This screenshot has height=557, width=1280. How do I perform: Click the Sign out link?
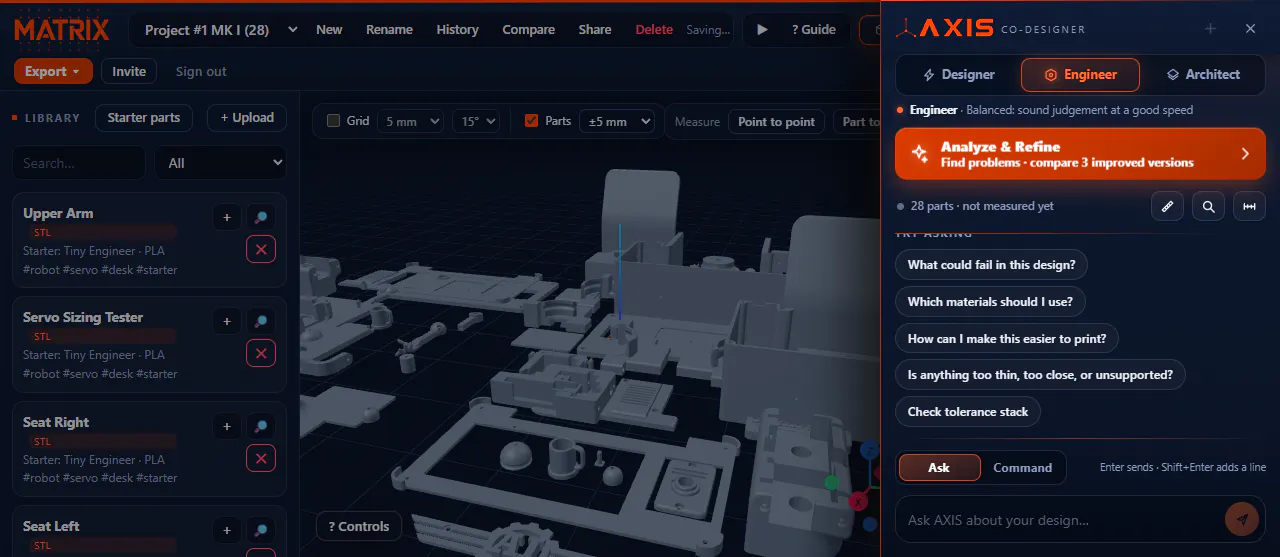point(201,71)
